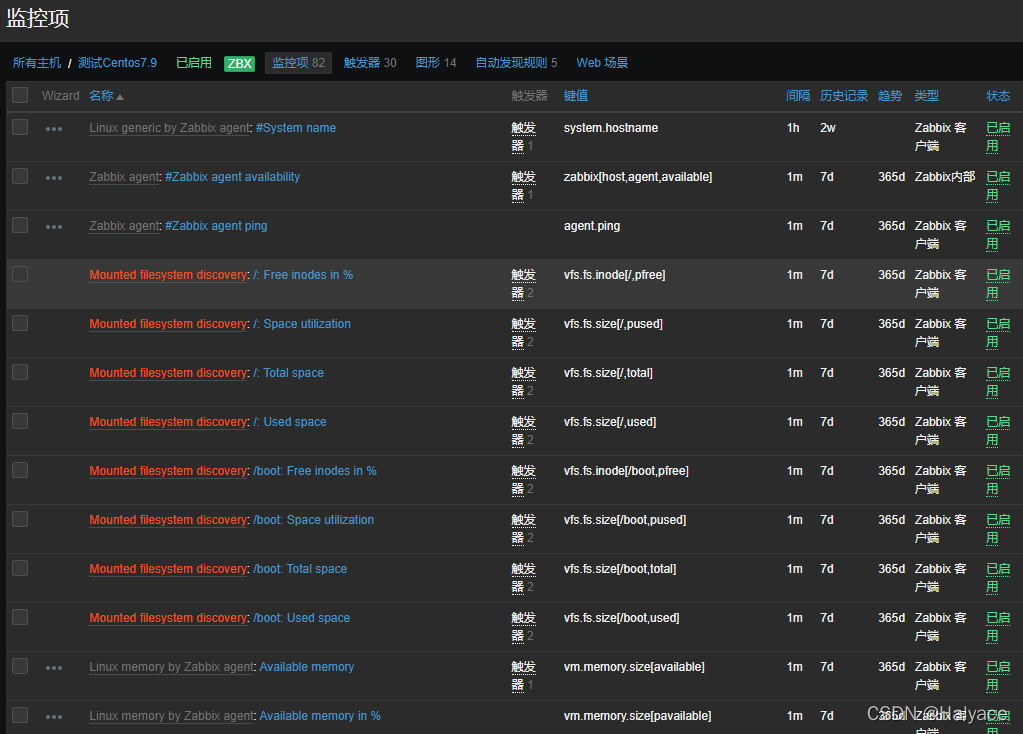The height and width of the screenshot is (734, 1023).
Task: Open /: Space utilization item
Action: [301, 324]
